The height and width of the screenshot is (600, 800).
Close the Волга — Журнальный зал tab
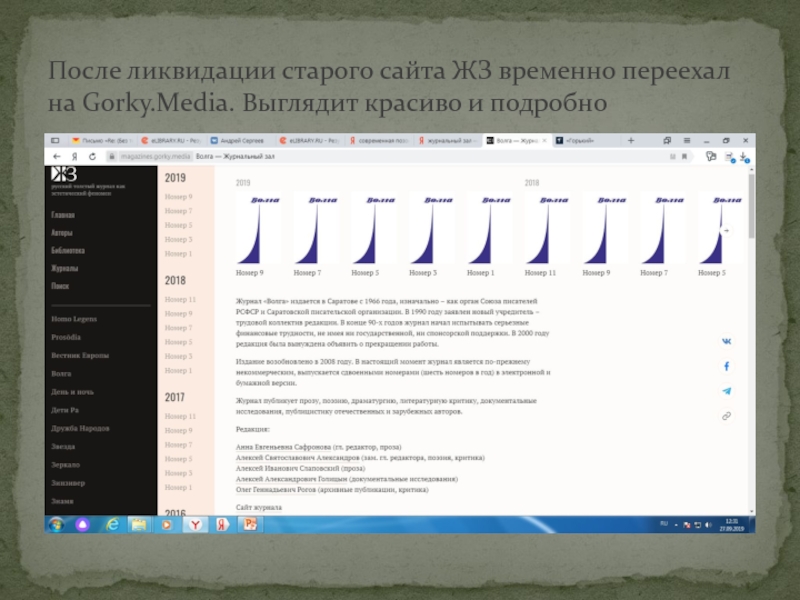[544, 140]
